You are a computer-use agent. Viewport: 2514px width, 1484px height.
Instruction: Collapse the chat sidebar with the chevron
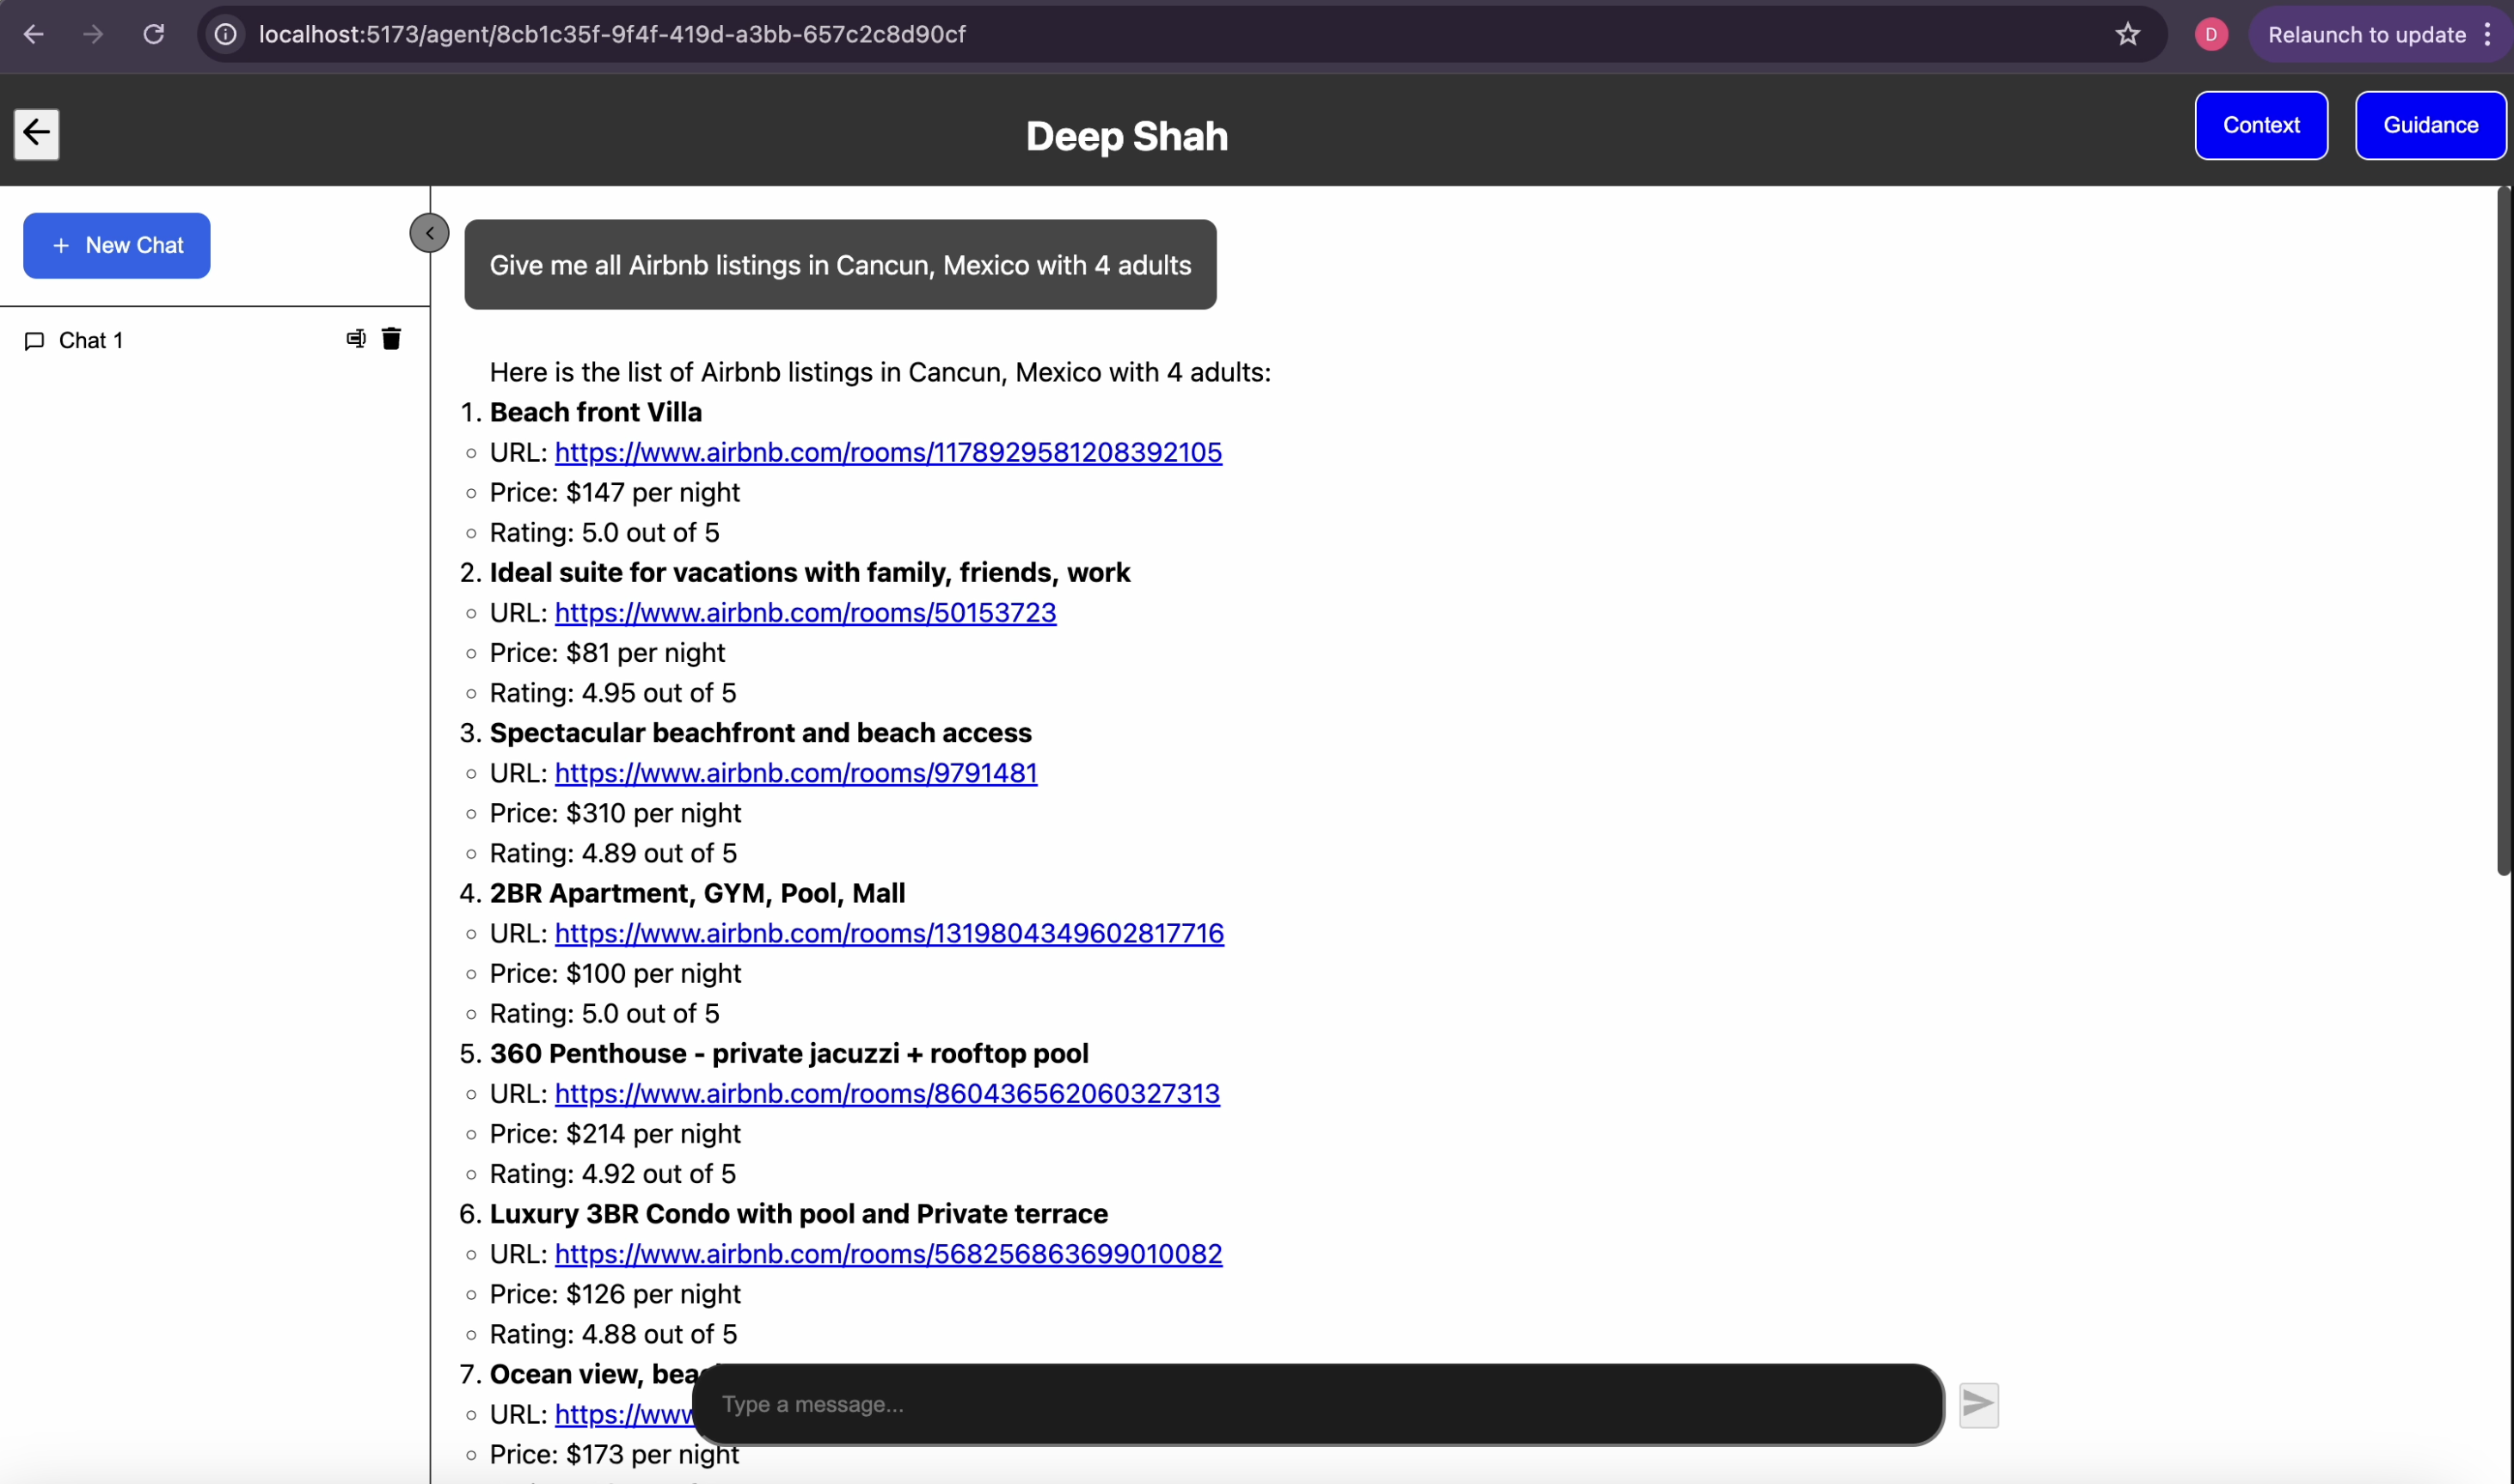(x=429, y=233)
